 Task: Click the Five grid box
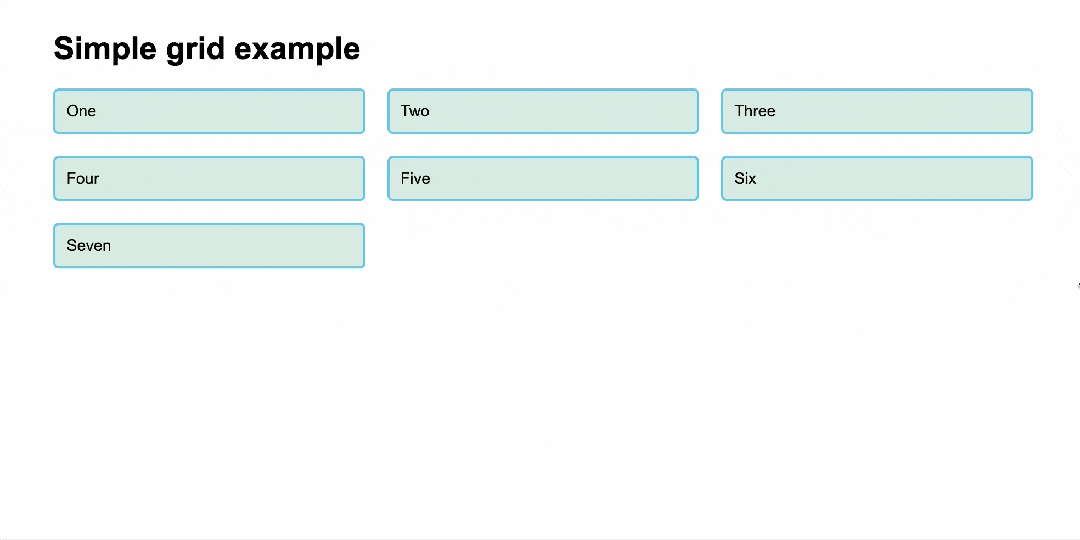tap(543, 178)
